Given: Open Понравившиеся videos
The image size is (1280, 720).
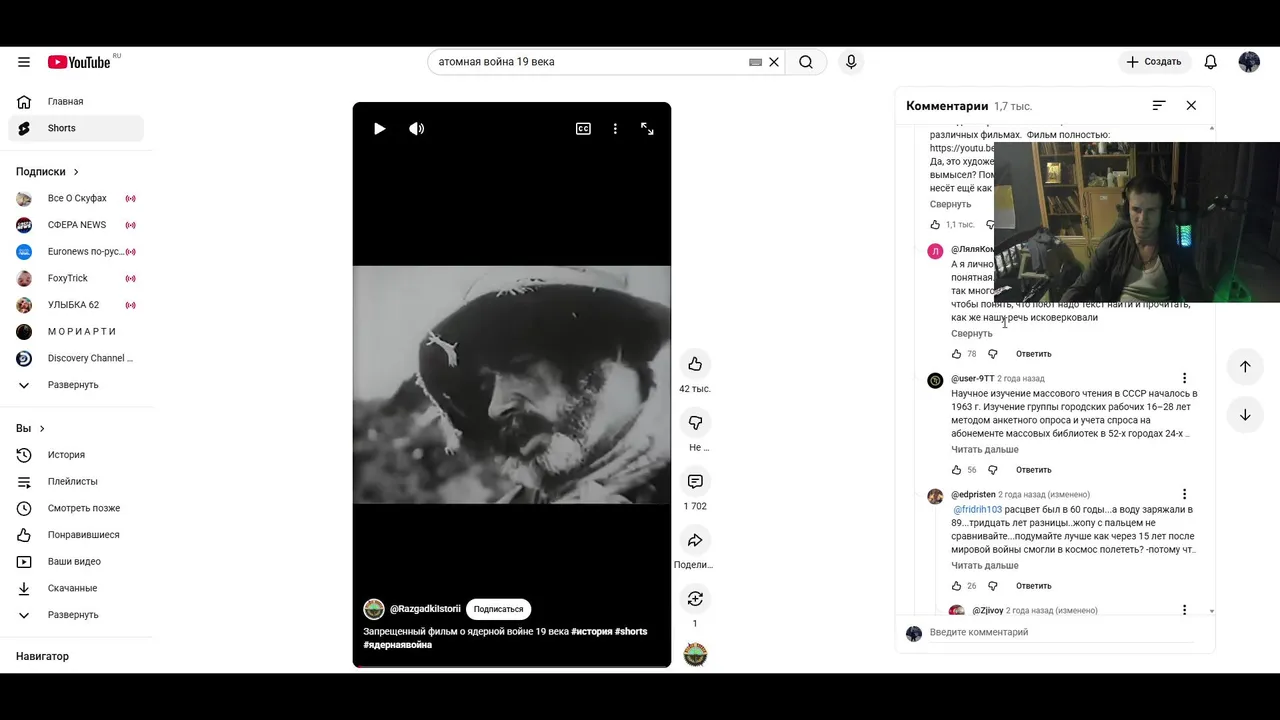Looking at the screenshot, I should (76, 535).
